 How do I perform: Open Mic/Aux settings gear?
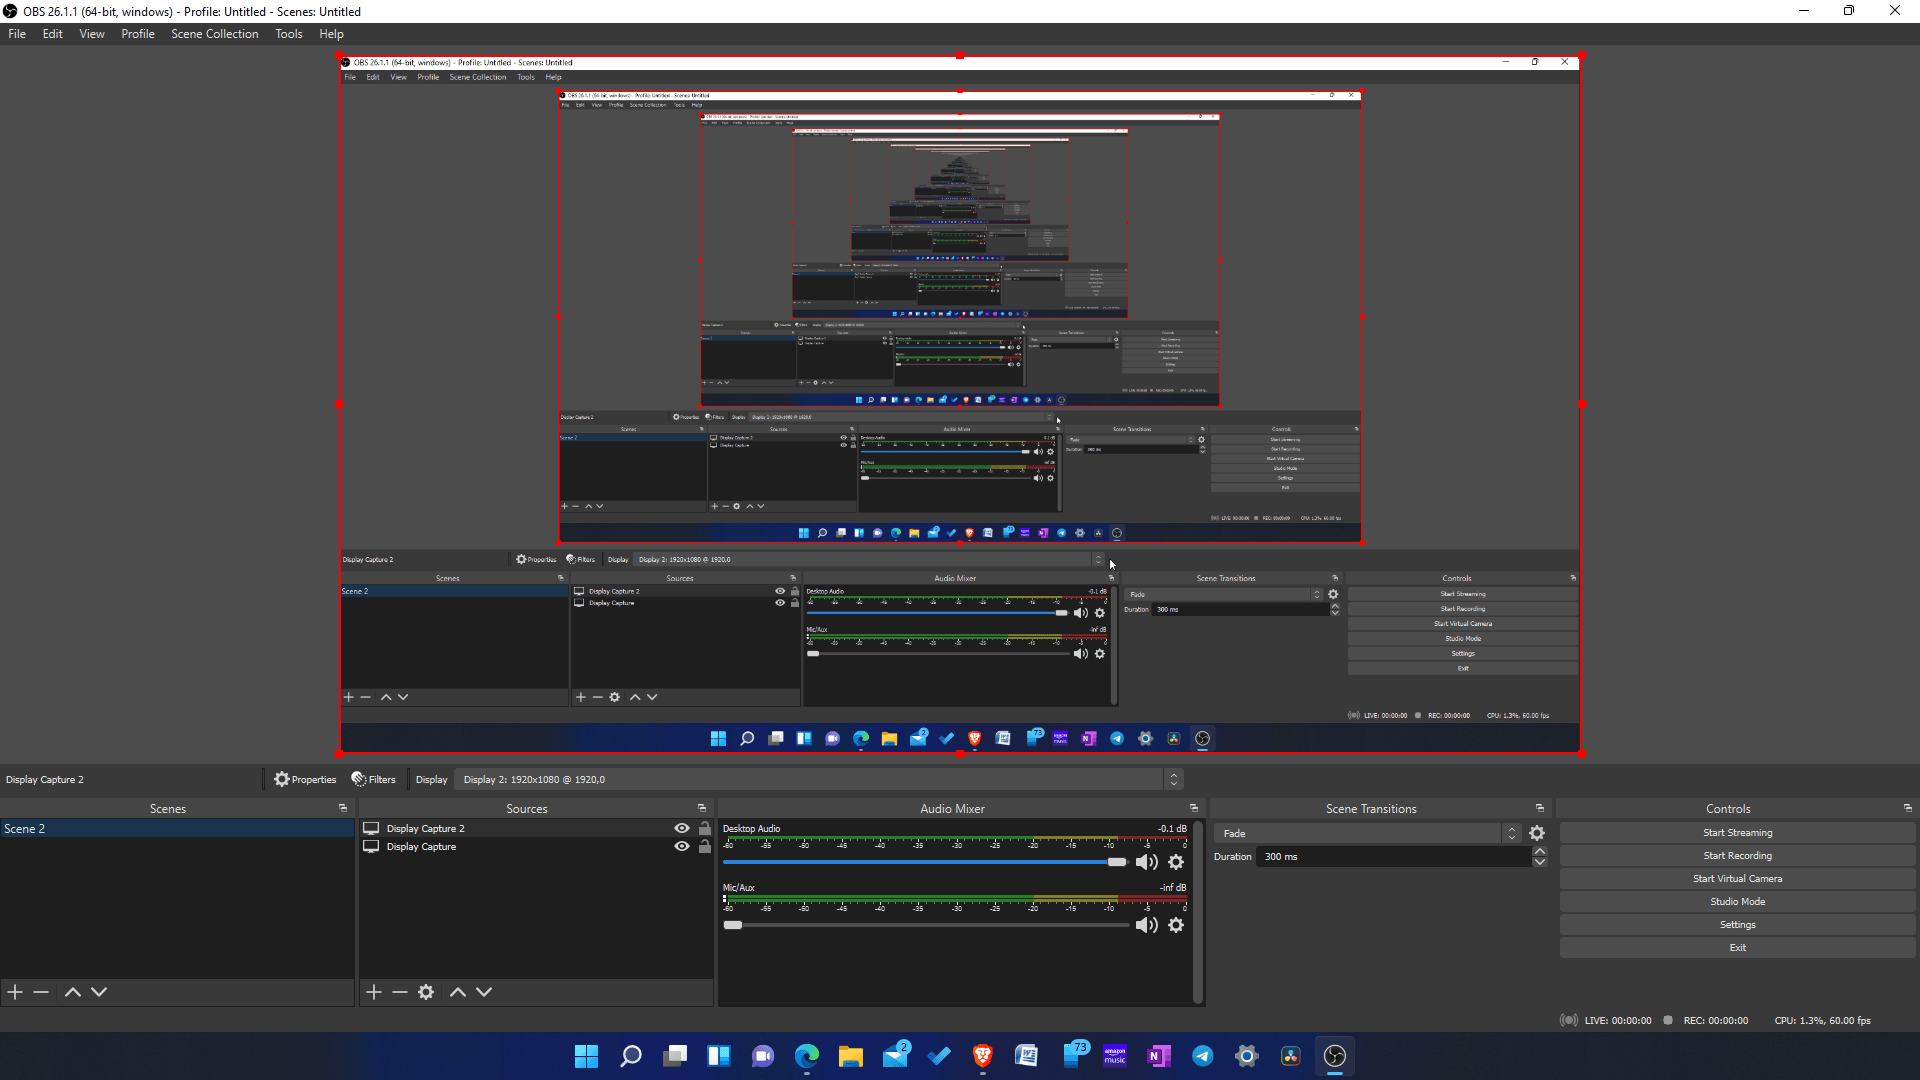tap(1176, 925)
